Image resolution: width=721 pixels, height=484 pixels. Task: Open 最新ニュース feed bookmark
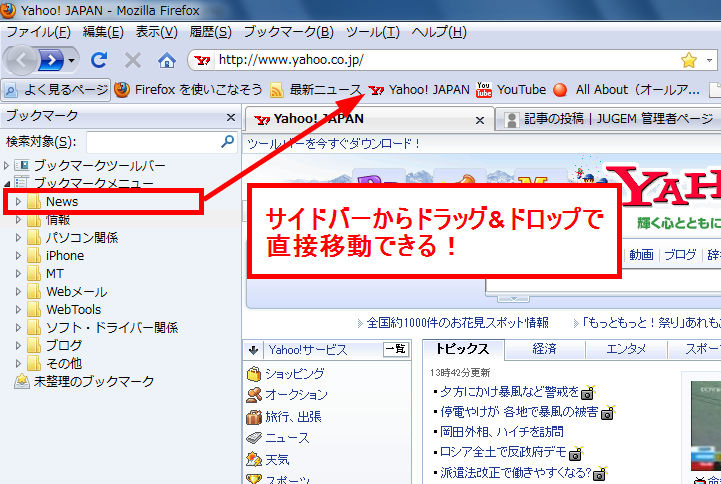(x=316, y=90)
